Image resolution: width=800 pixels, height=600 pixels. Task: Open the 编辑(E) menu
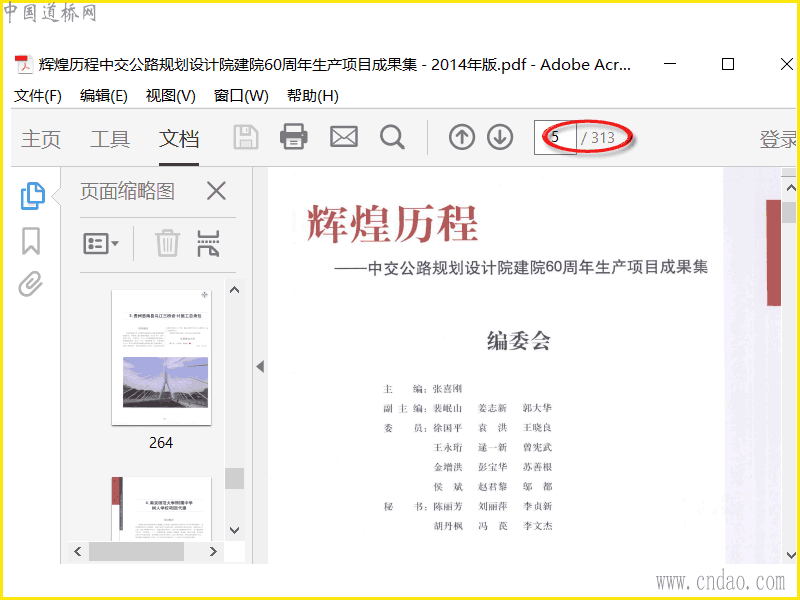click(x=104, y=96)
